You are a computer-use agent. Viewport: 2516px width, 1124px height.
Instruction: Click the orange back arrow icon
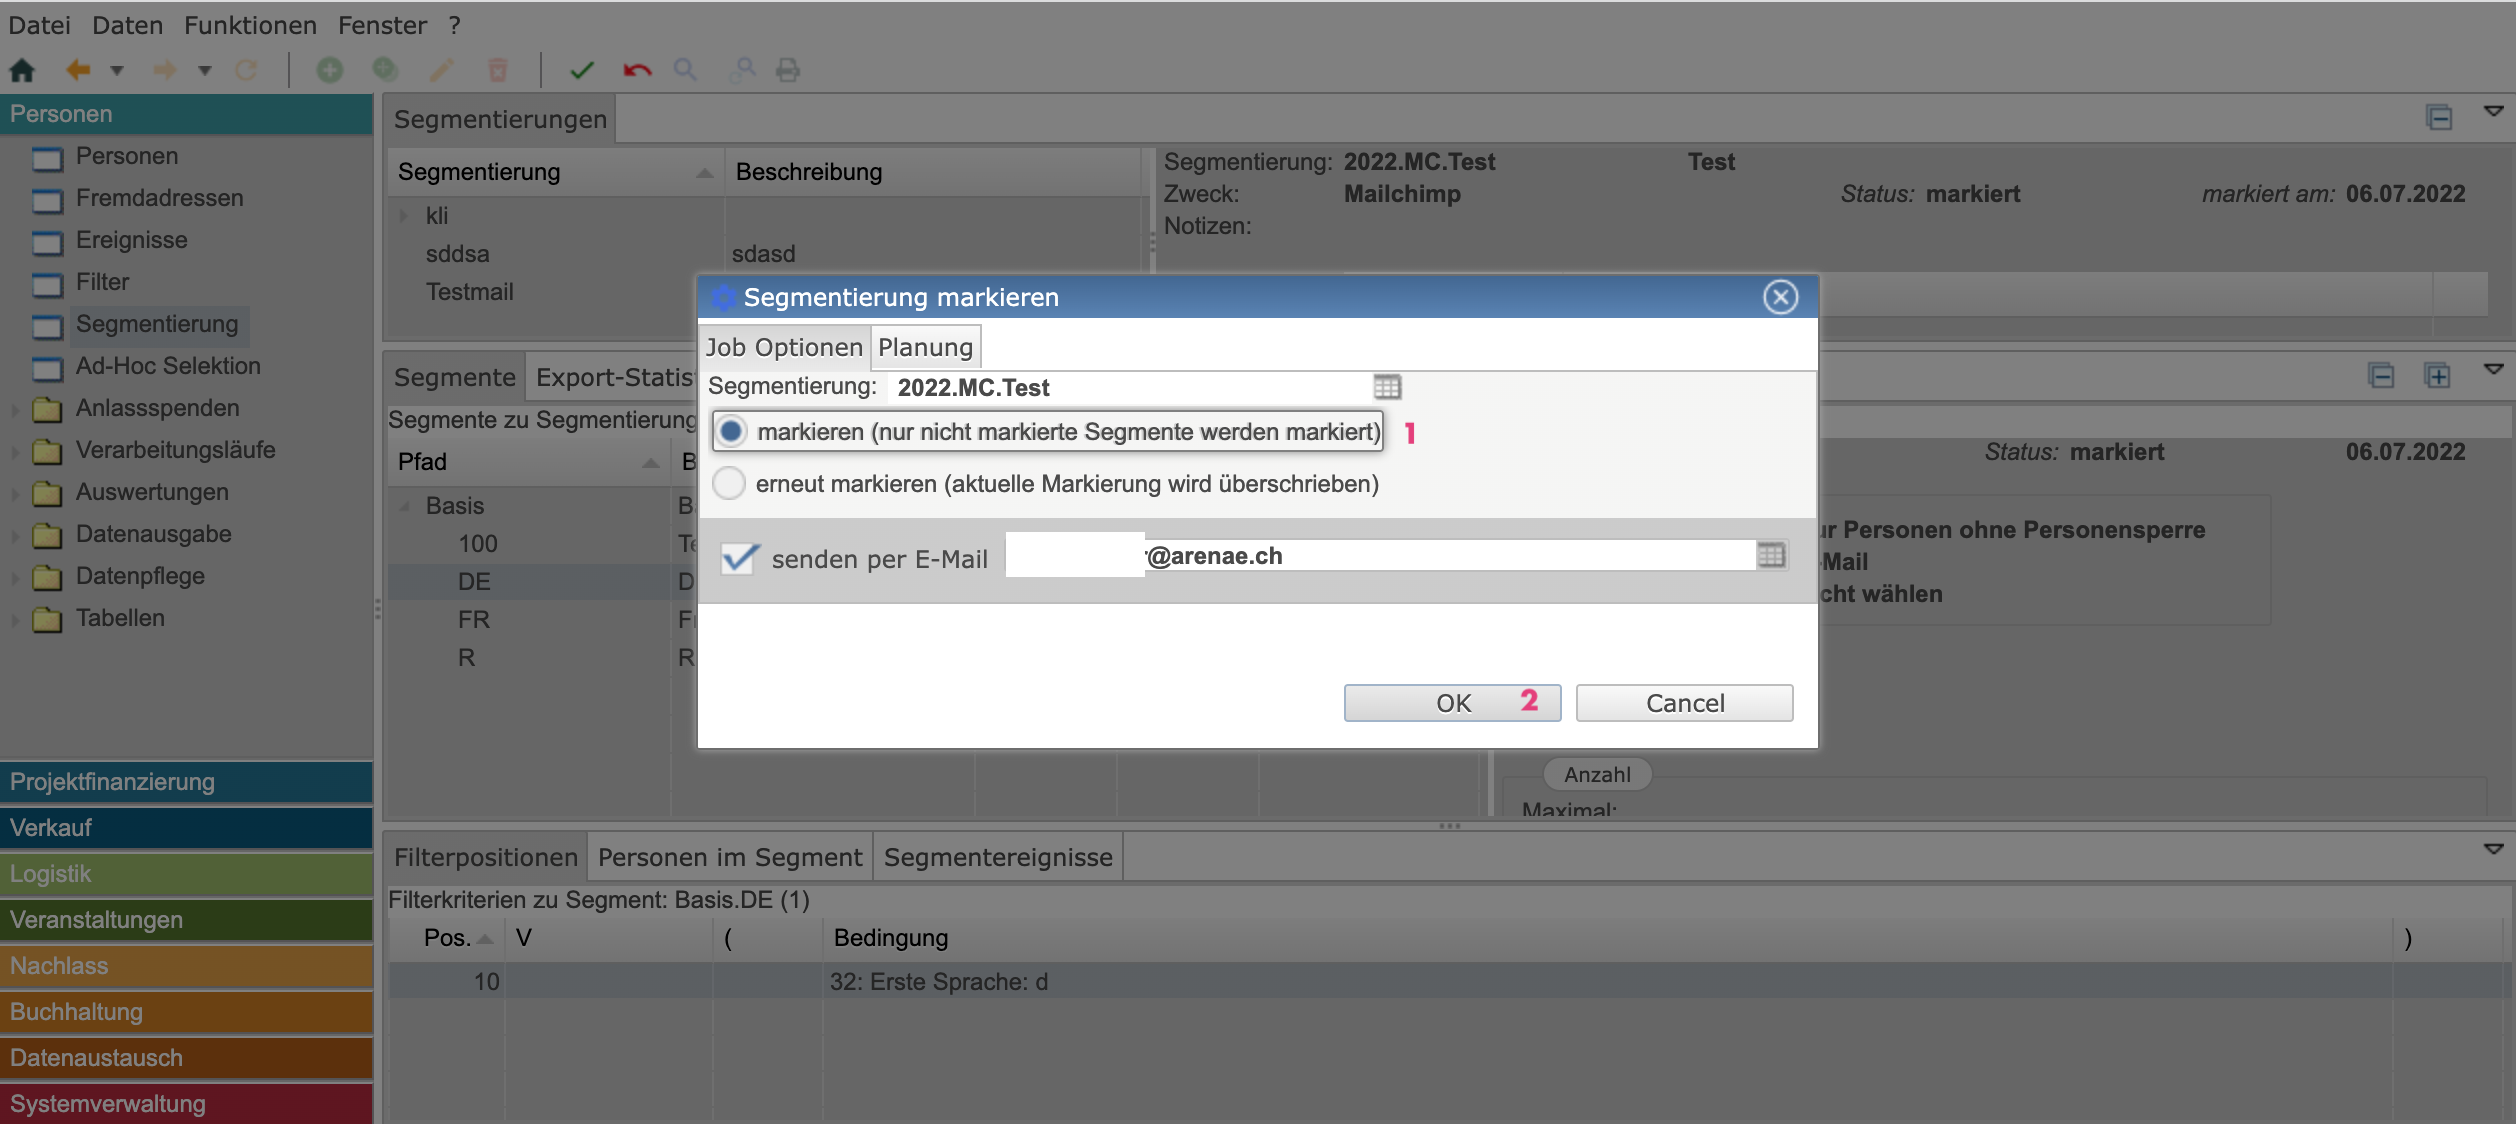[78, 70]
